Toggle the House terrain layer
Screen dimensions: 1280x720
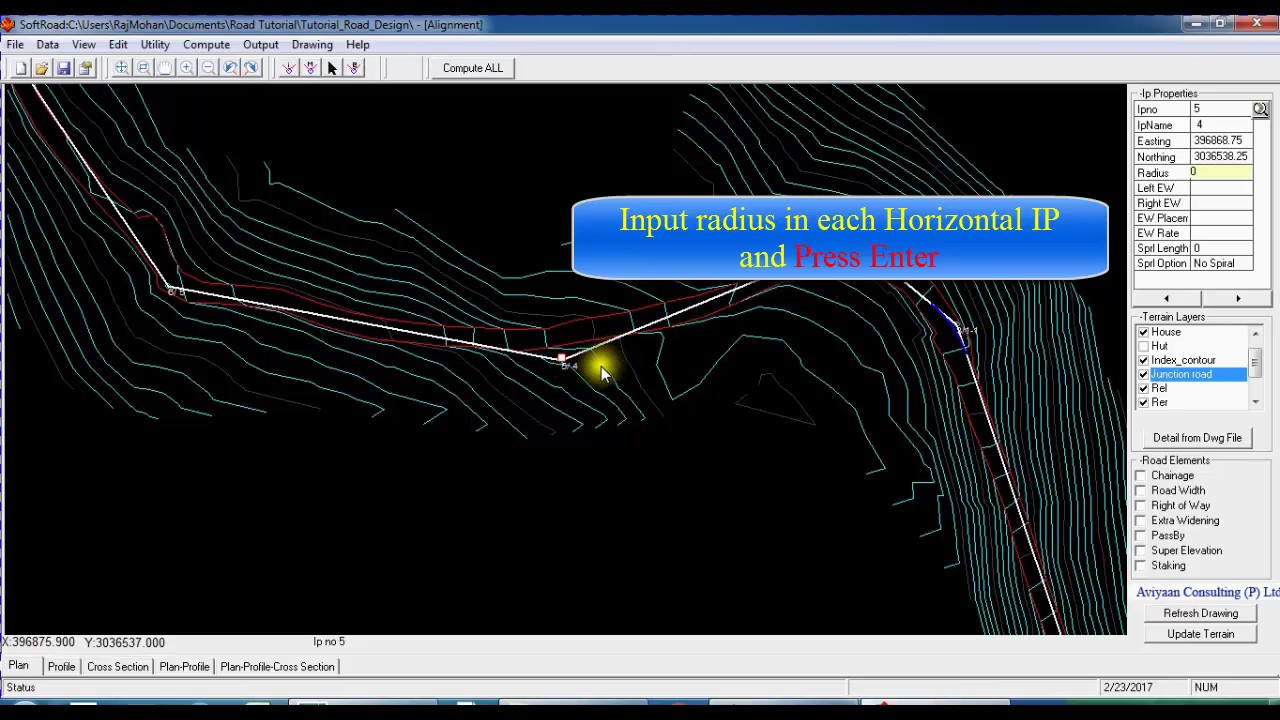(1143, 332)
